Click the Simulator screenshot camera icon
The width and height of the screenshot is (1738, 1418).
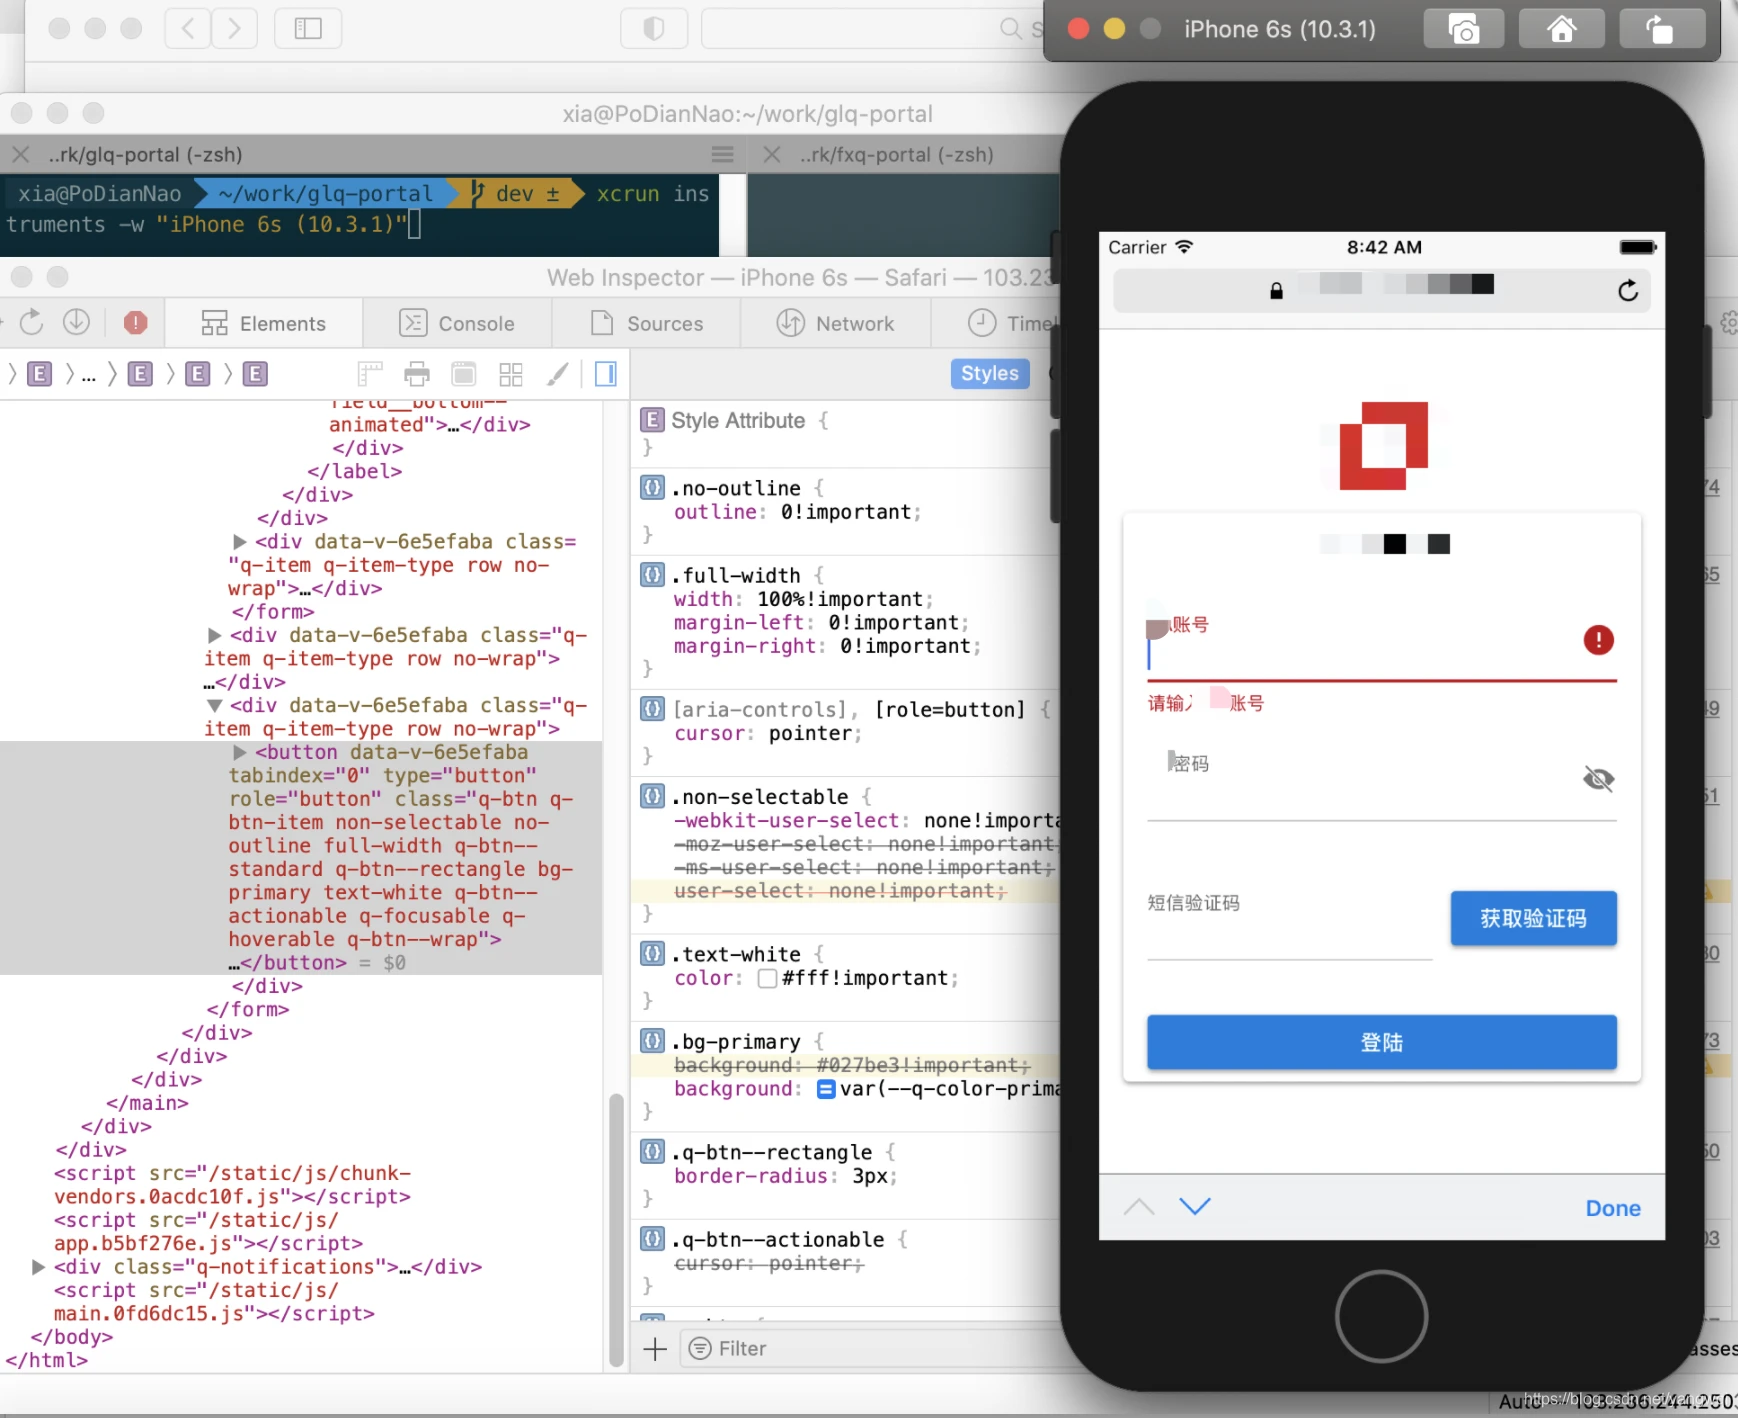tap(1464, 29)
